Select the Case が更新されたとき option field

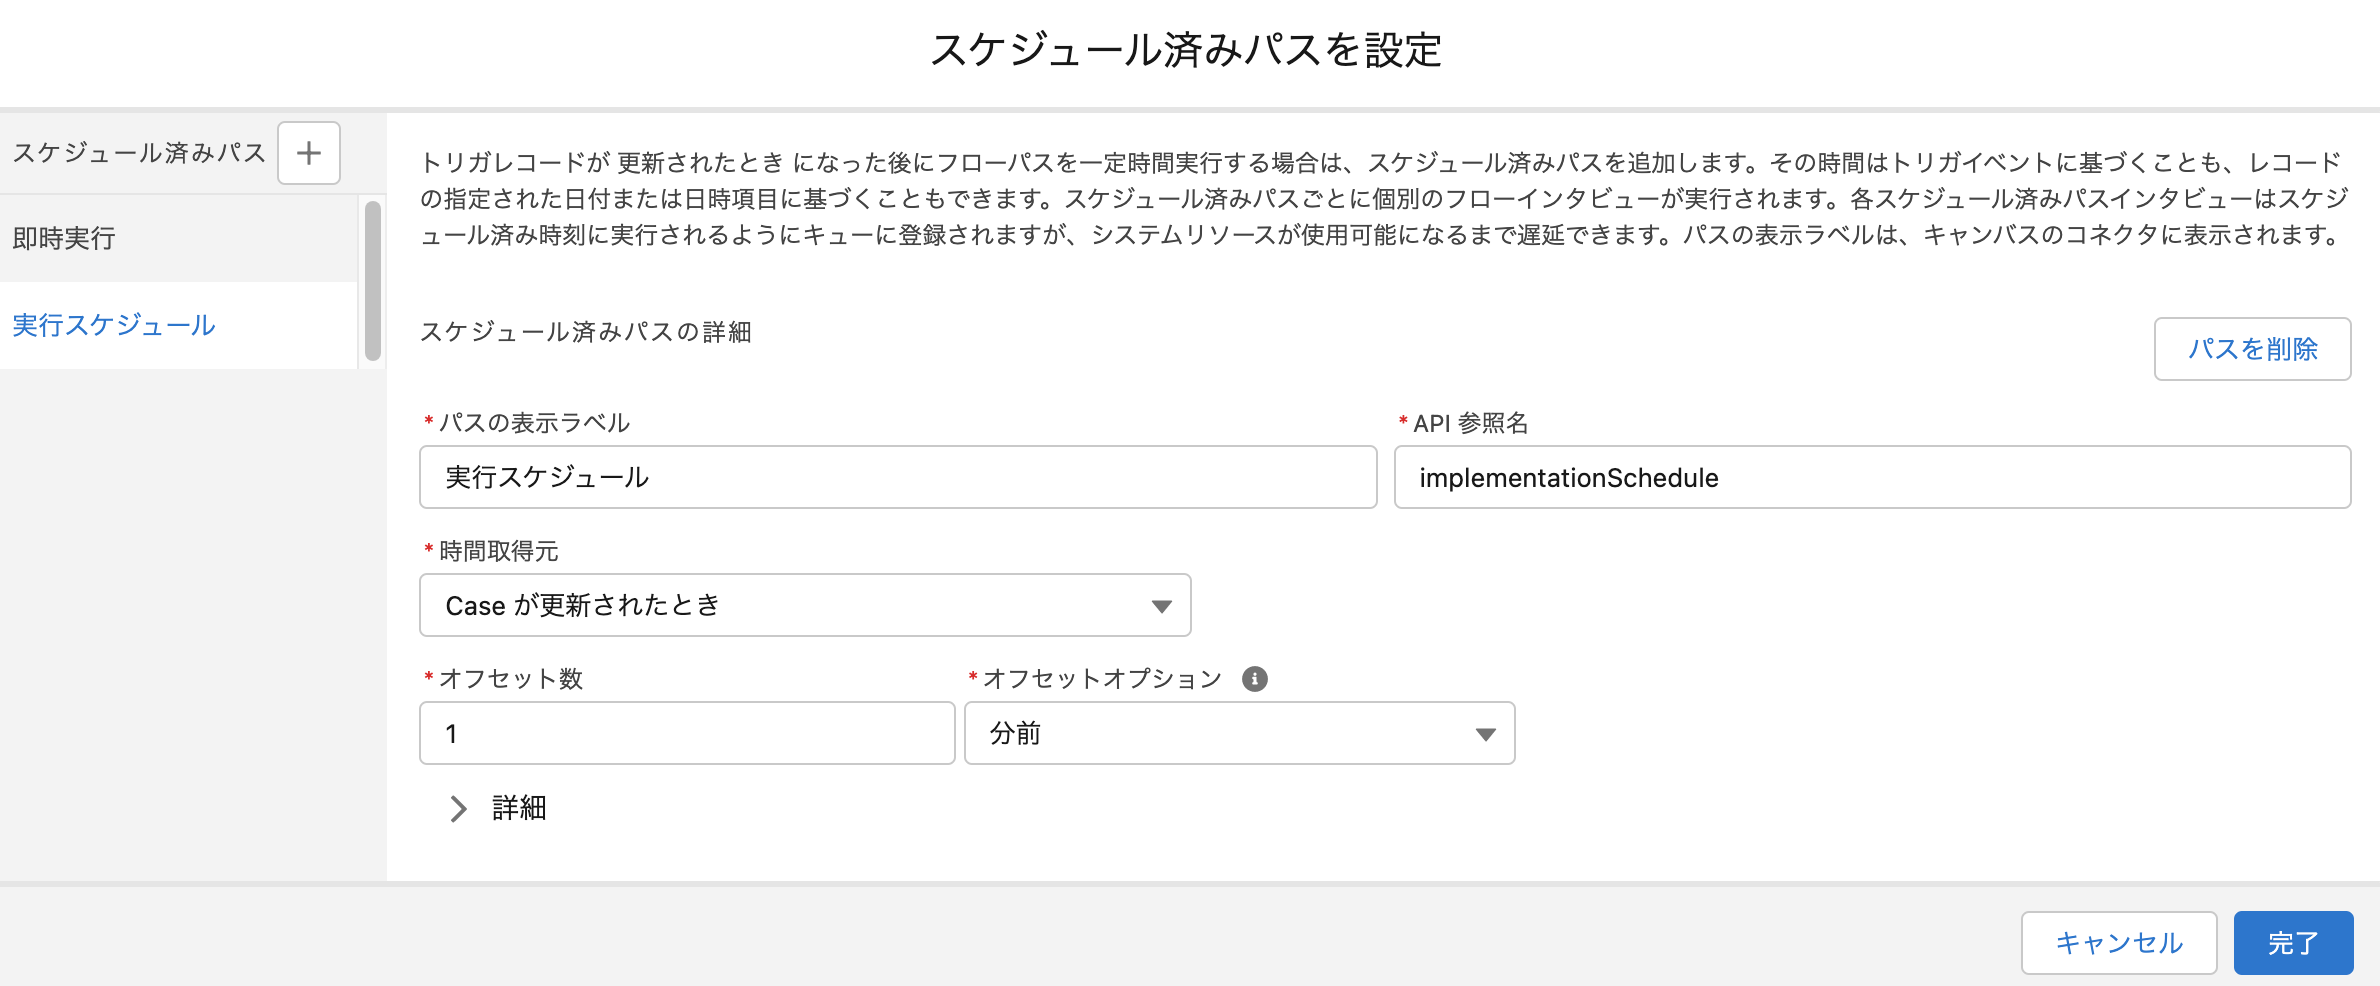click(x=805, y=604)
